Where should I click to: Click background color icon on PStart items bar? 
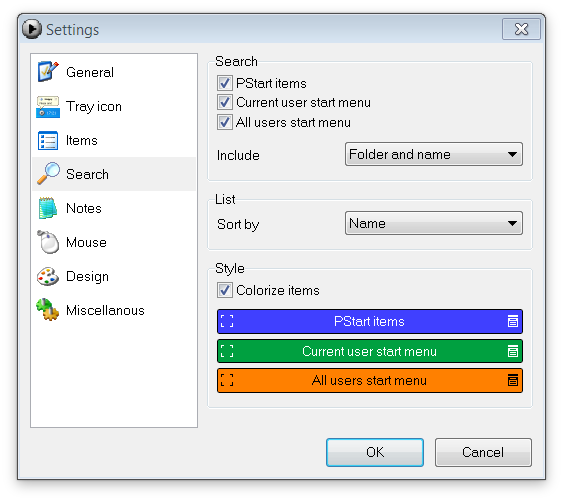(227, 321)
